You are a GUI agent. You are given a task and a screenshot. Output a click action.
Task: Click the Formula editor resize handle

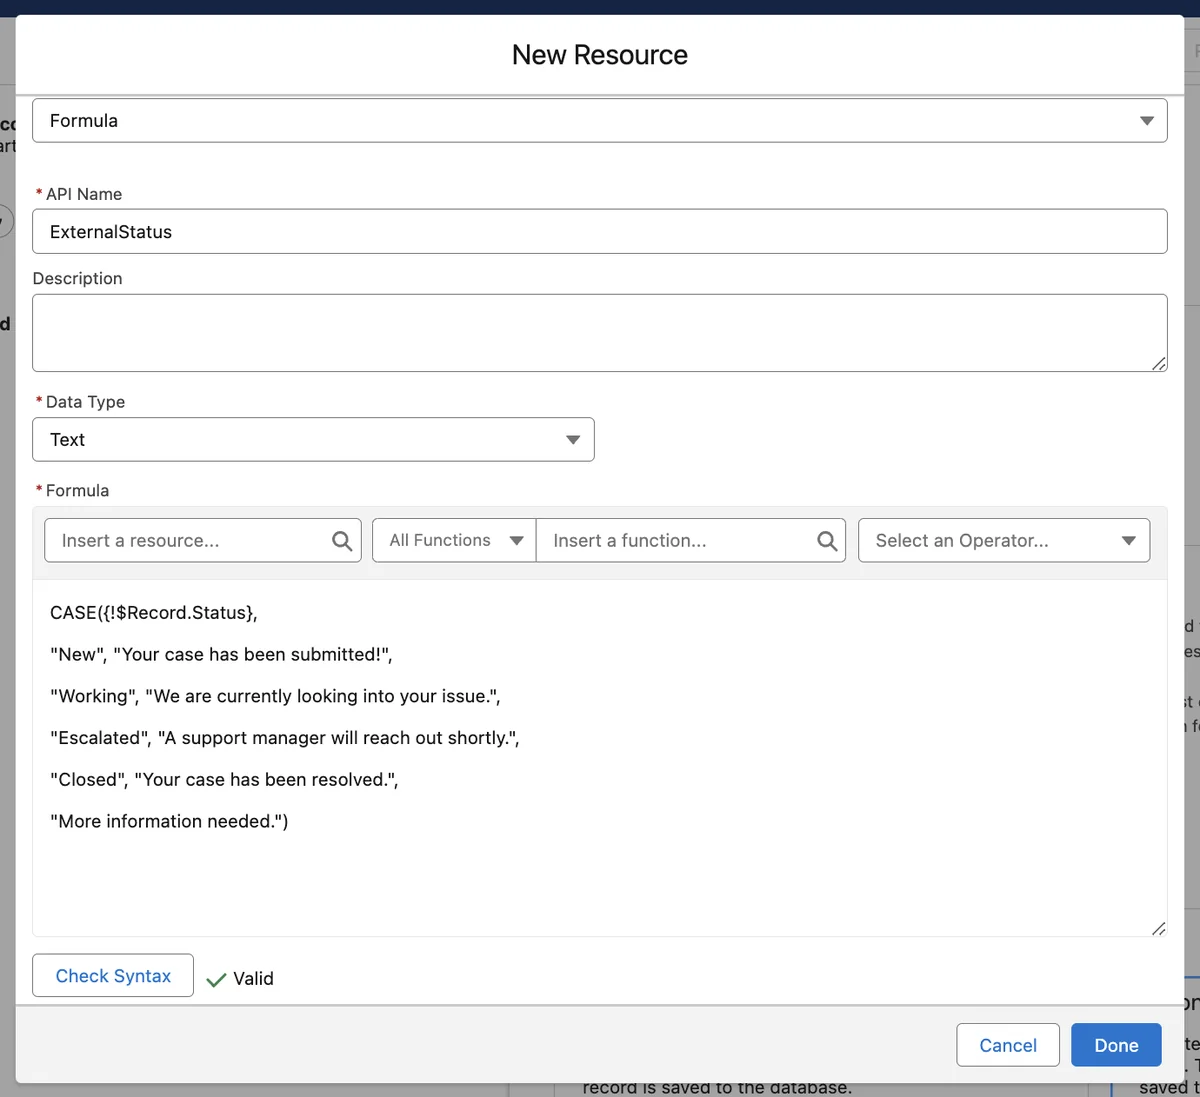[x=1158, y=928]
